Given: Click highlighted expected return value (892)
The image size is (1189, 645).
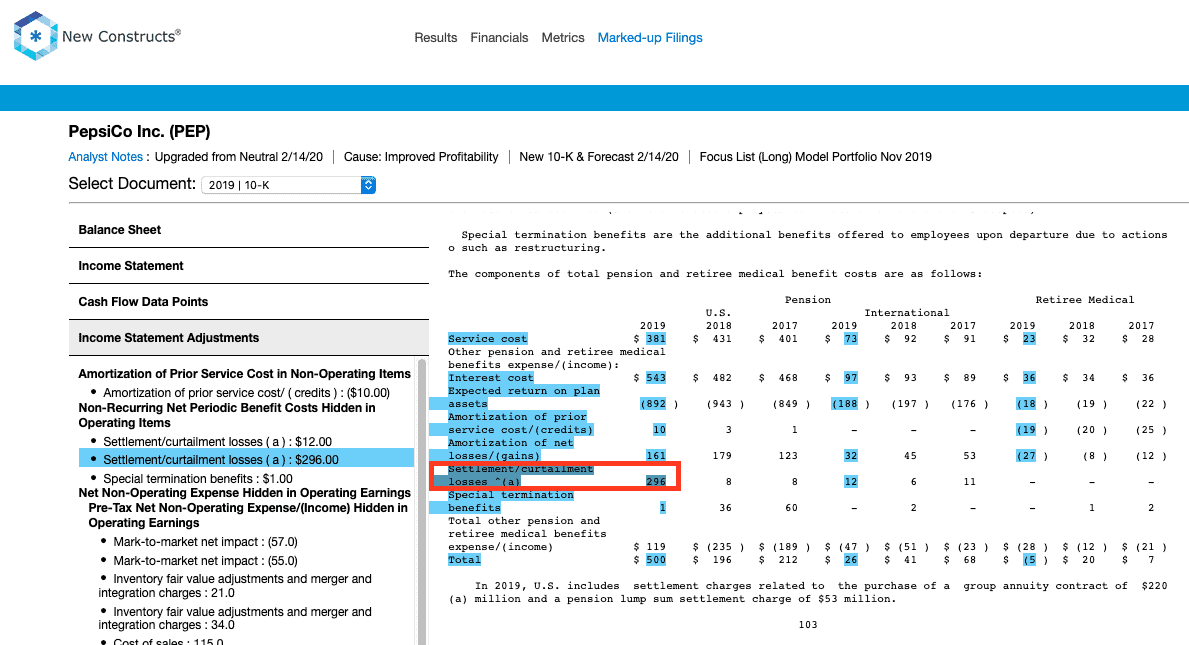Looking at the screenshot, I should [653, 404].
